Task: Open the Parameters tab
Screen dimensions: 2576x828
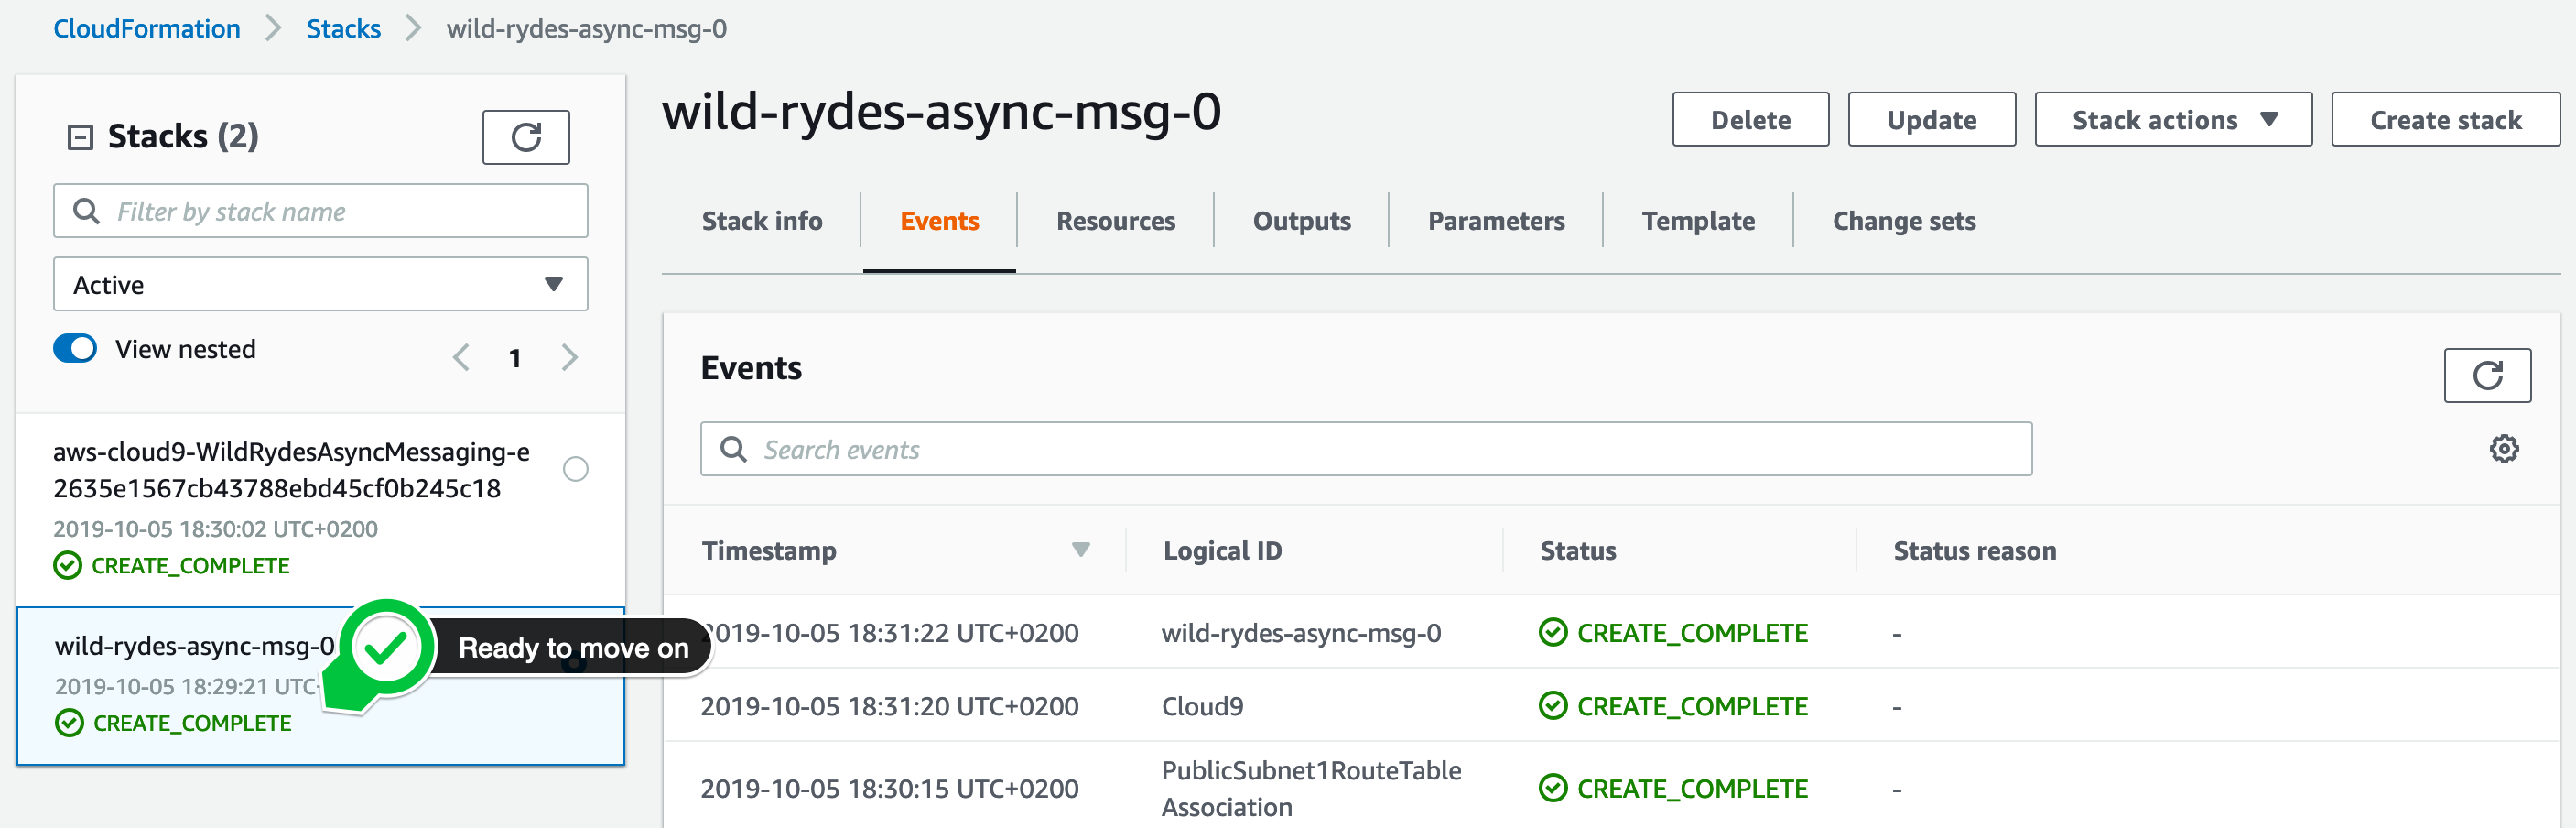Action: point(1496,220)
